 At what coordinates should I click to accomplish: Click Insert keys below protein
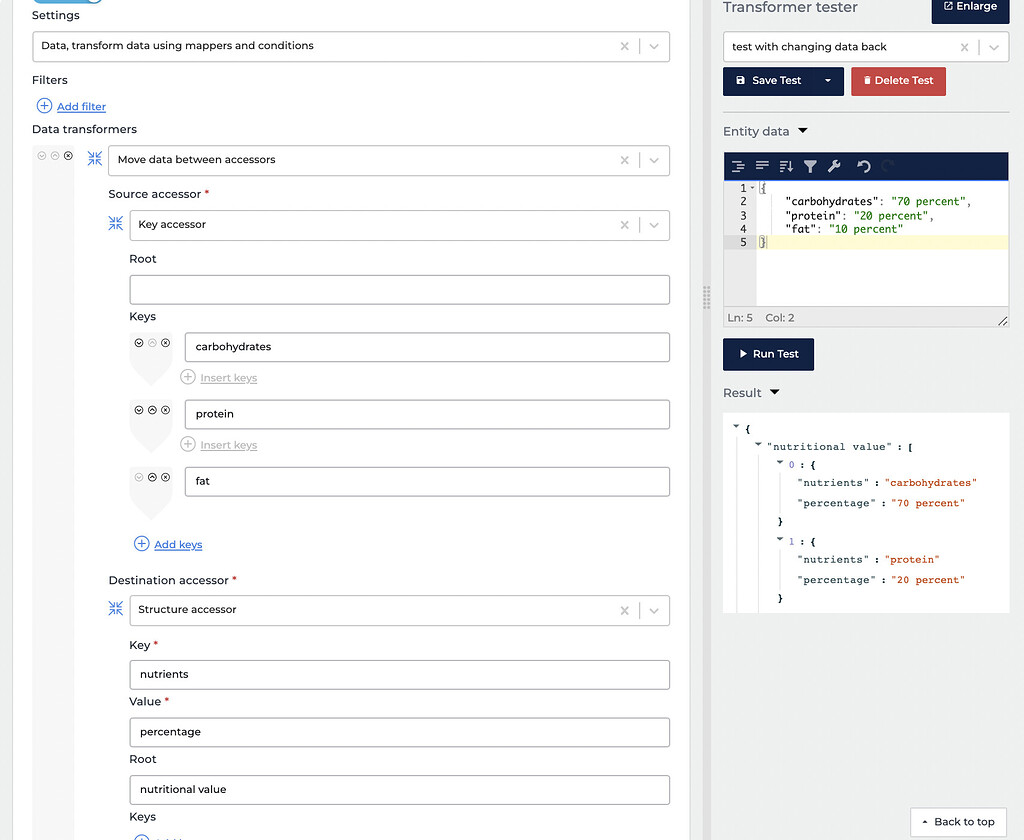pos(229,445)
